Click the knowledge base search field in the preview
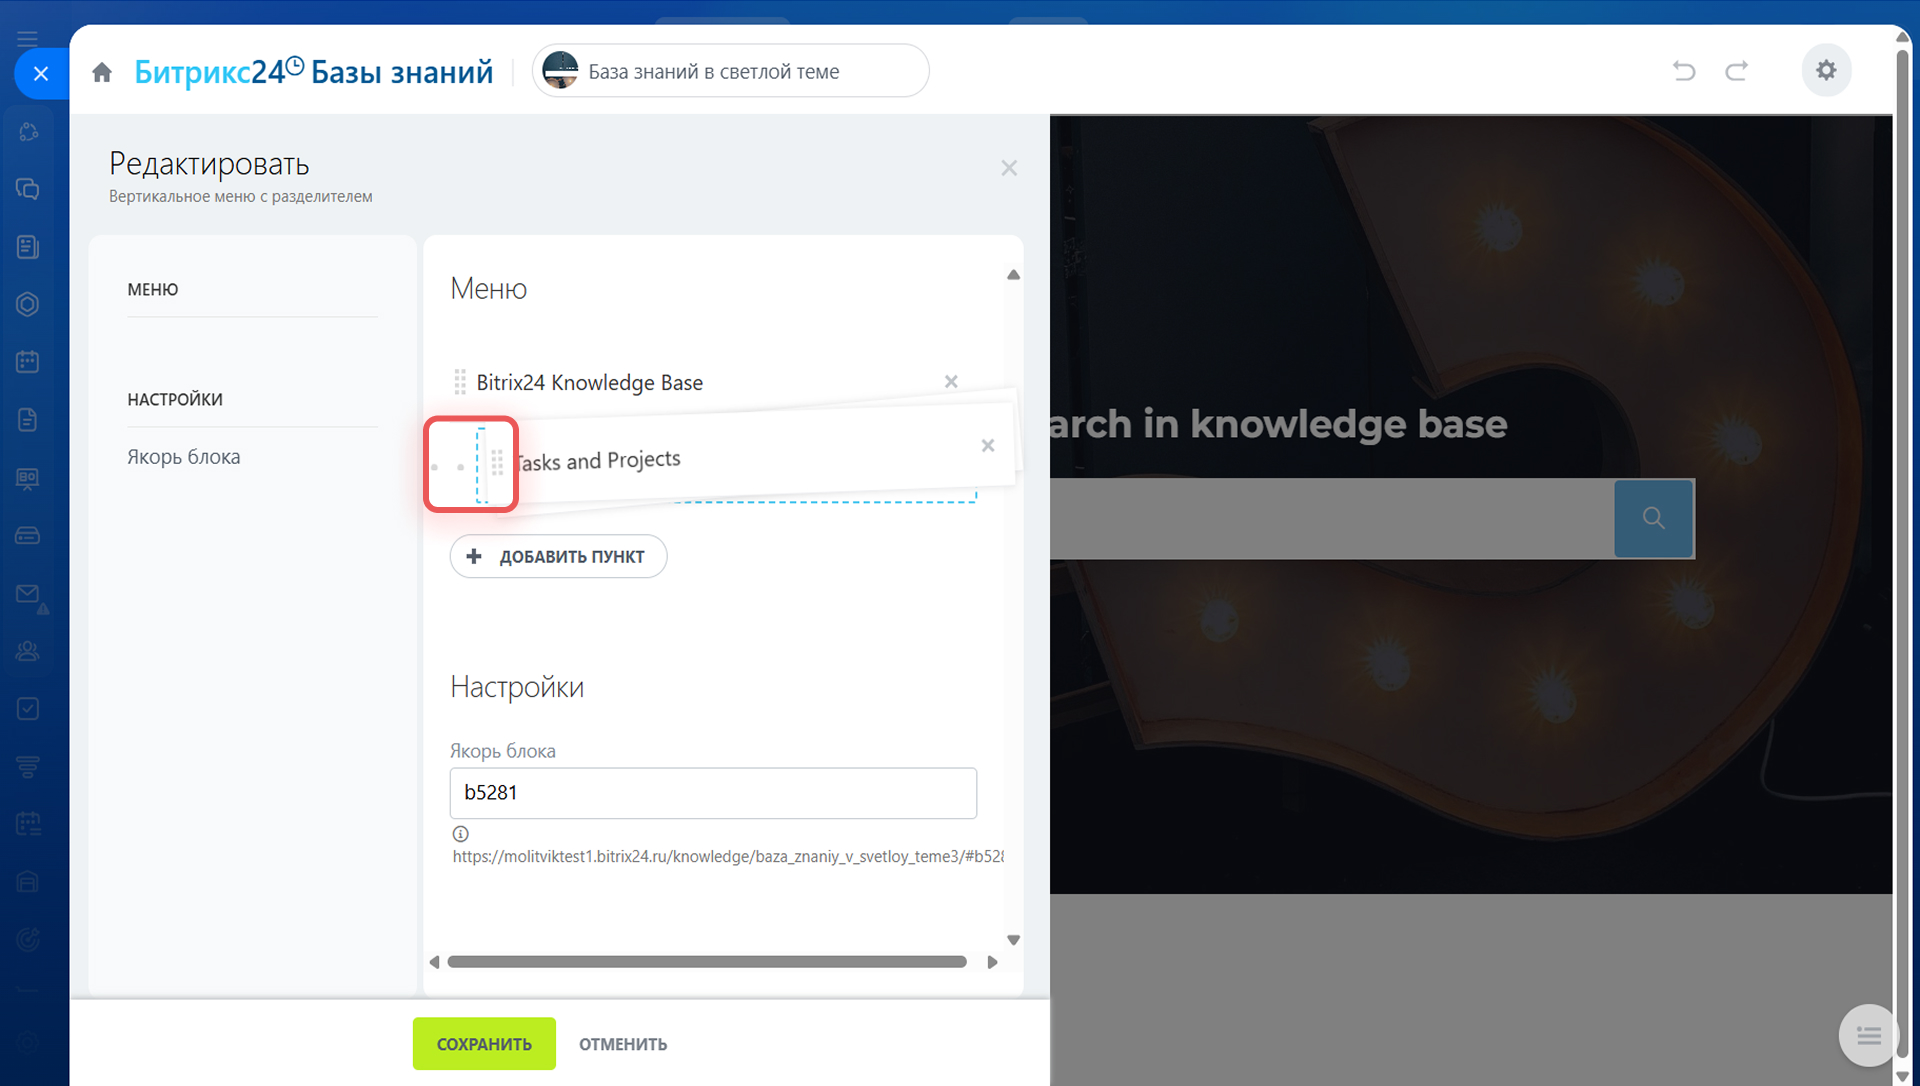 pos(1332,518)
